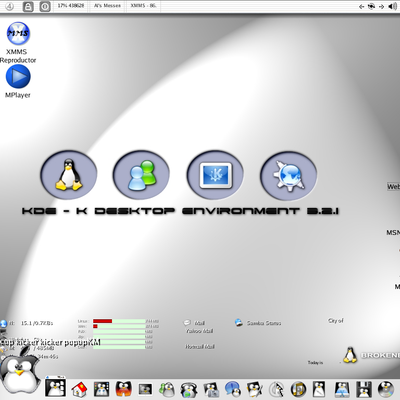This screenshot has width=400, height=400.
Task: Open the red house home dock icon
Action: [79, 389]
